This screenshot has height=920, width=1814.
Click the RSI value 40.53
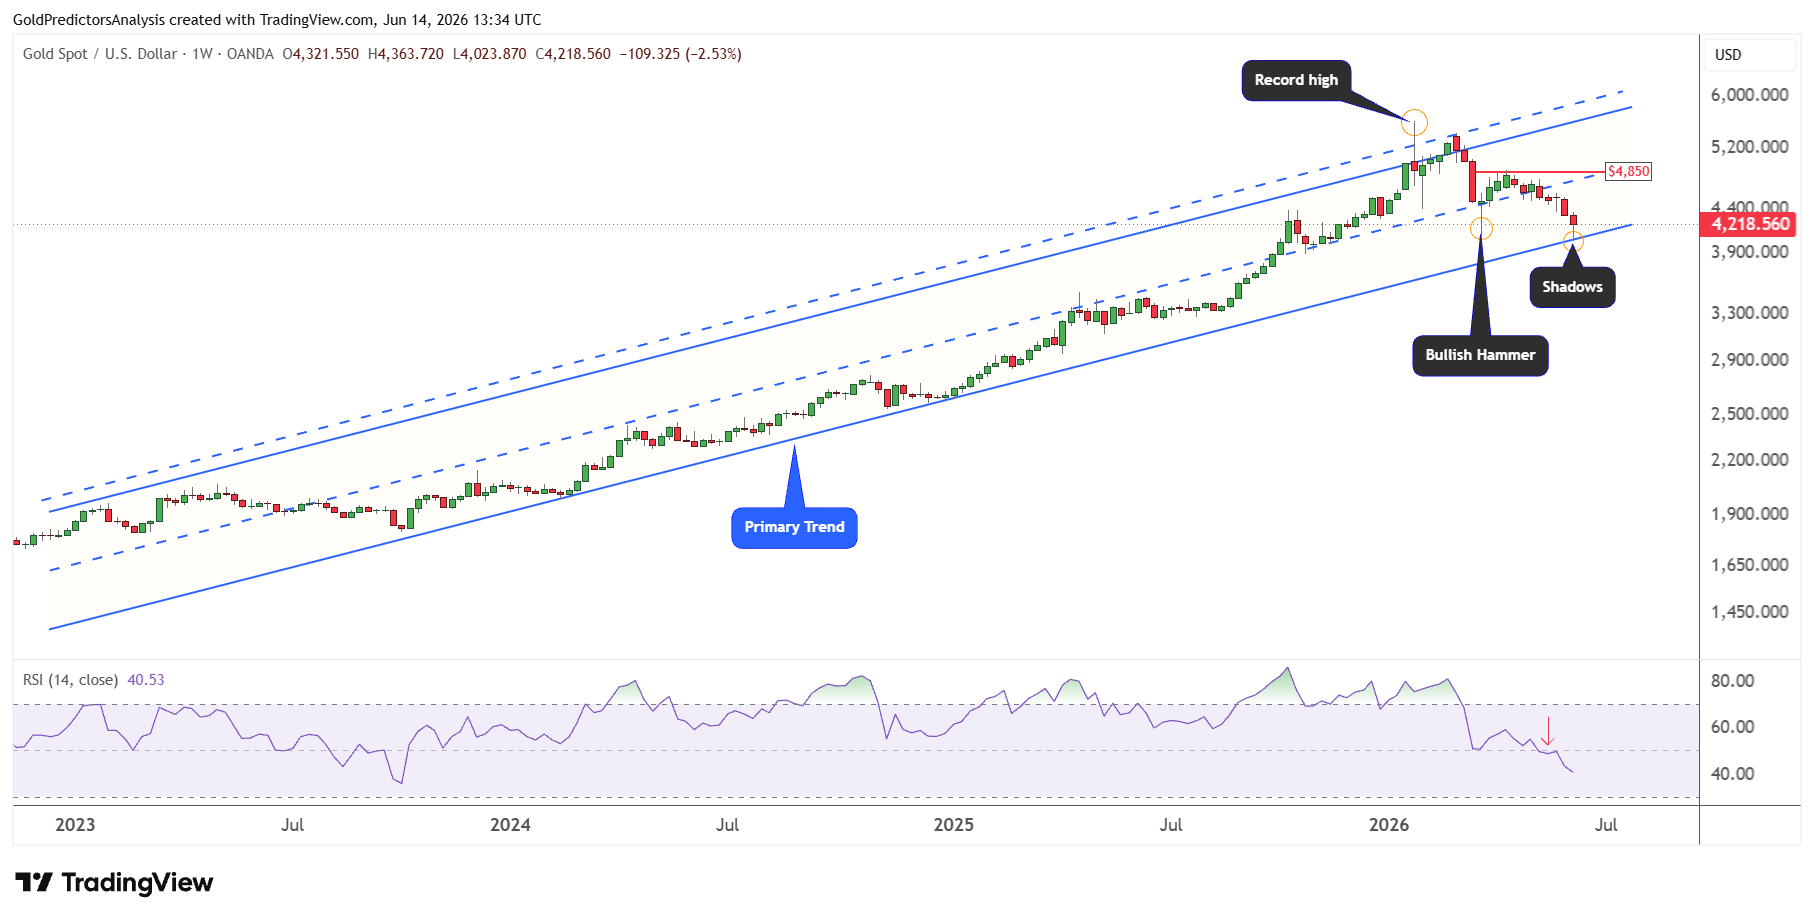[146, 680]
